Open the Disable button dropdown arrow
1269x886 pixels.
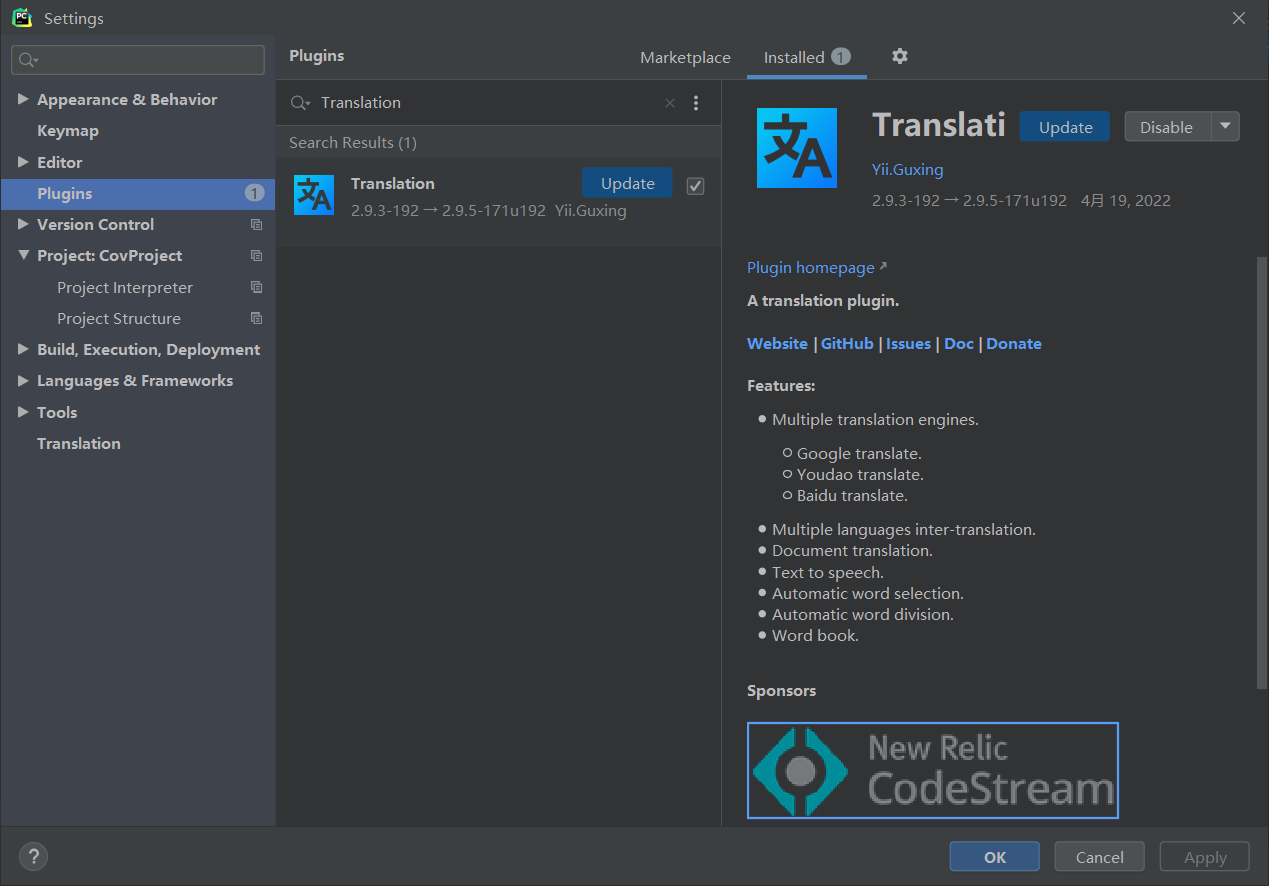click(1225, 127)
